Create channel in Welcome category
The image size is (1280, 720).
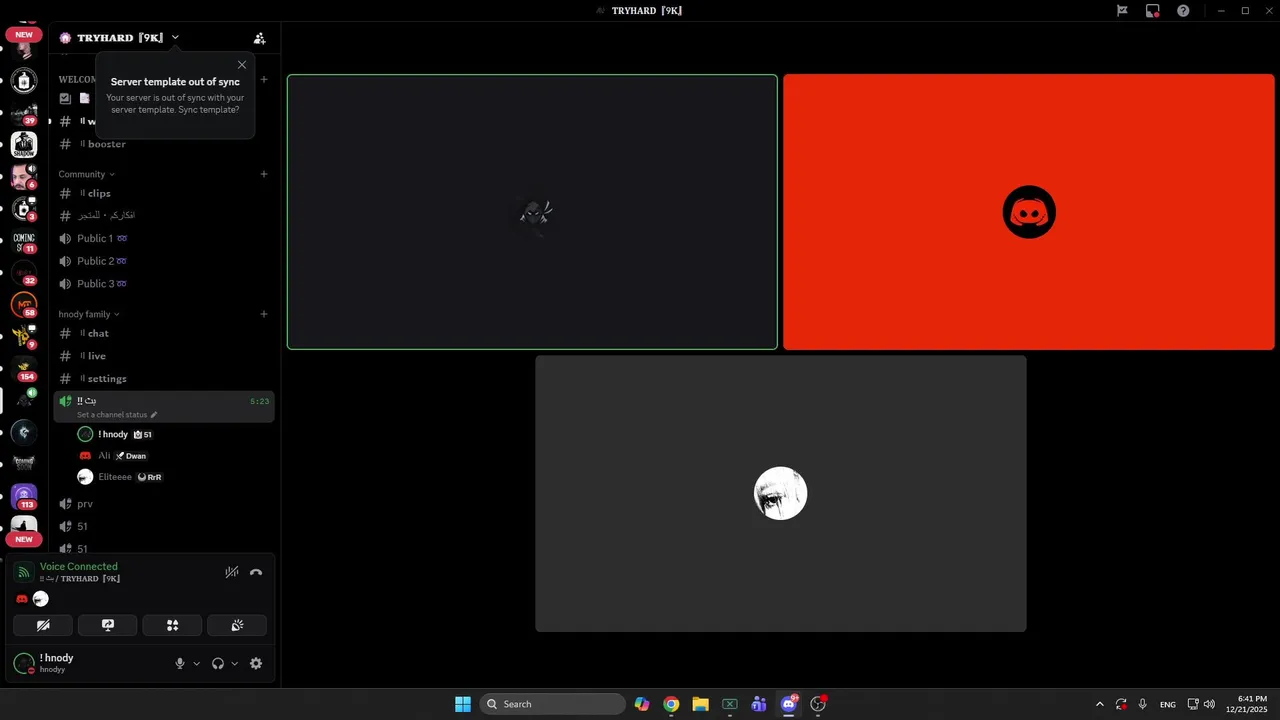(x=264, y=79)
